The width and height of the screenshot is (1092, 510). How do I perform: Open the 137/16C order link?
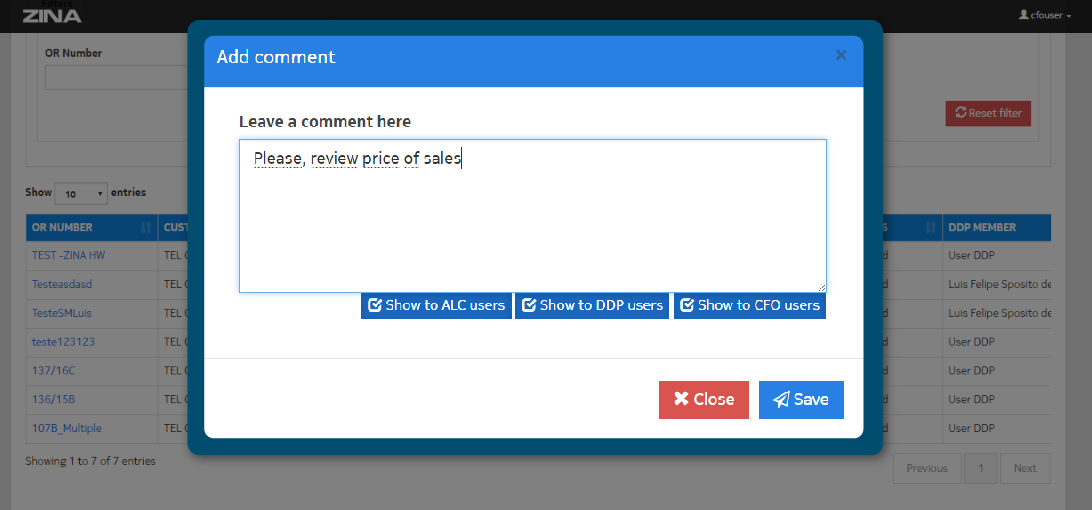[53, 370]
